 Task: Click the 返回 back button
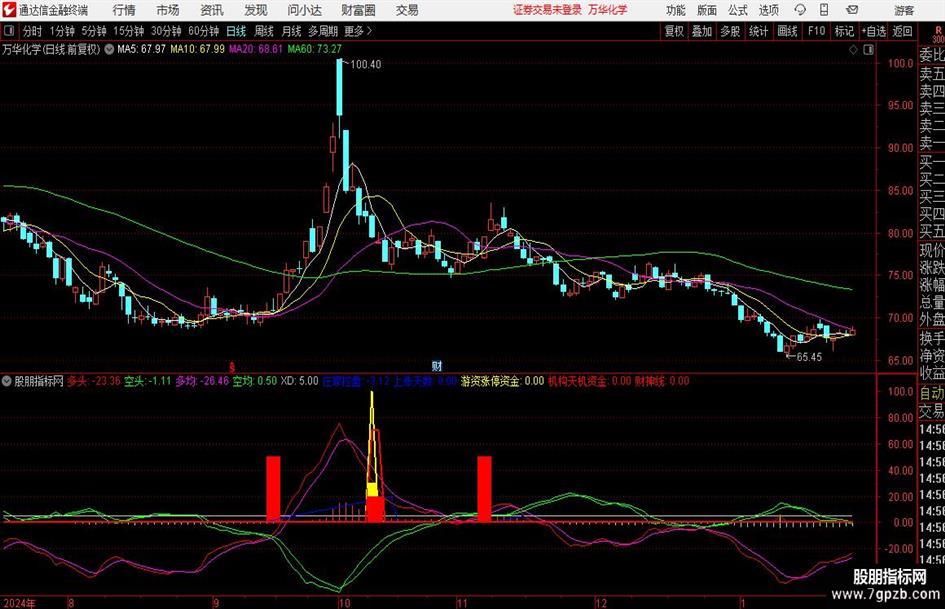[x=902, y=31]
